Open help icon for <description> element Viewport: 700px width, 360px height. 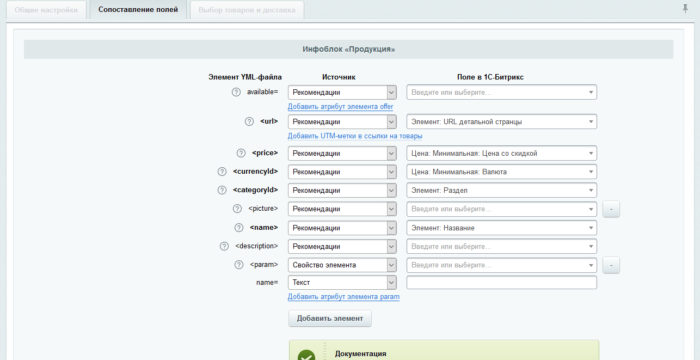(x=224, y=246)
